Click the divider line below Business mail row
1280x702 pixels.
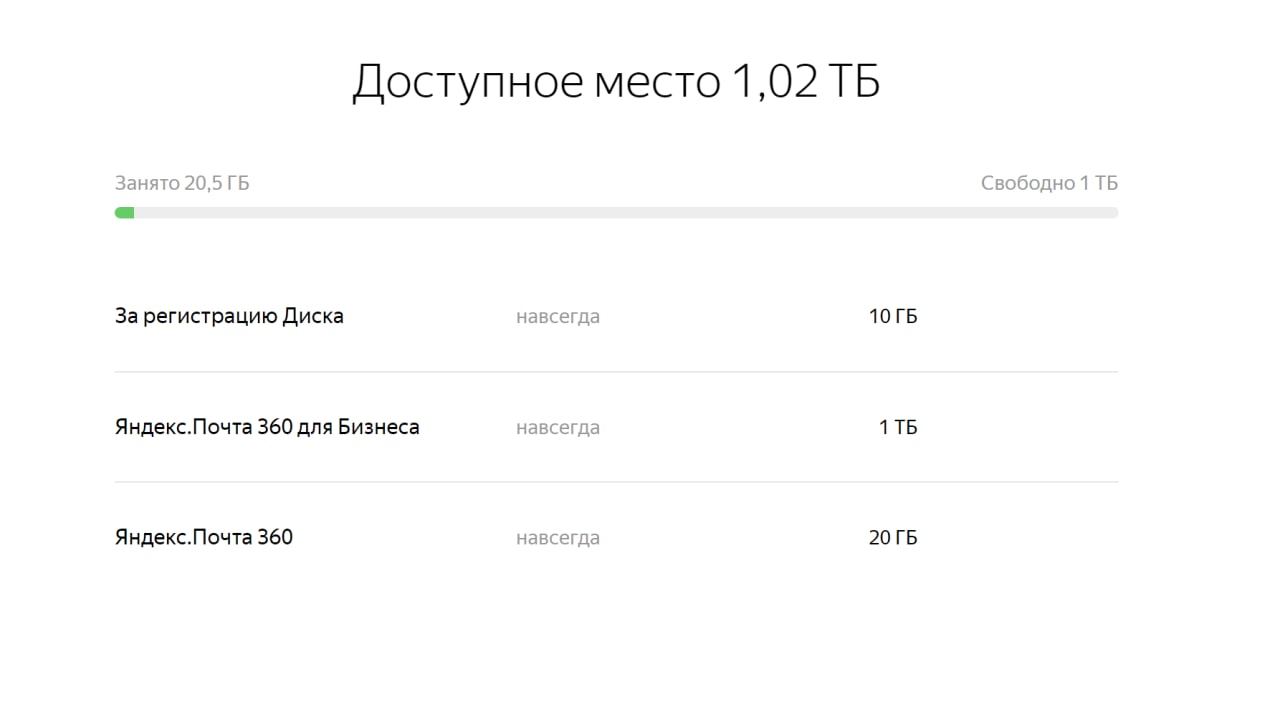(x=616, y=482)
